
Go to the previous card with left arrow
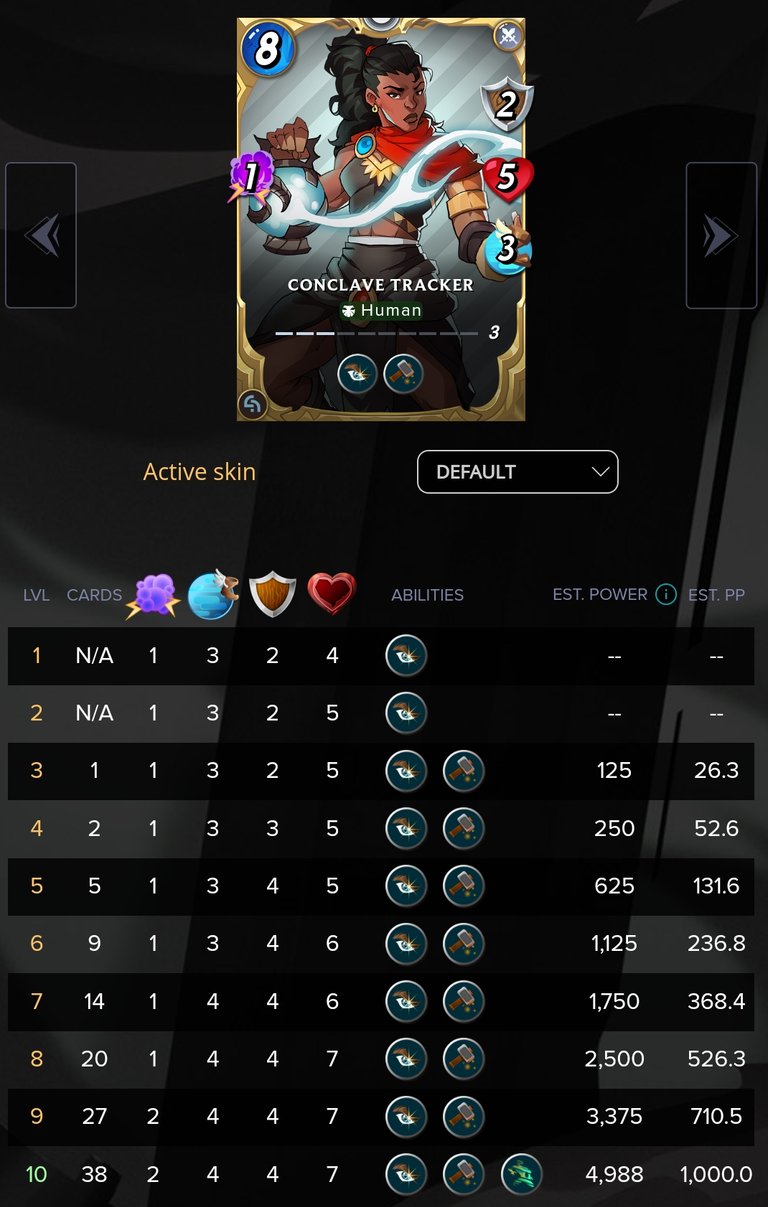point(41,236)
